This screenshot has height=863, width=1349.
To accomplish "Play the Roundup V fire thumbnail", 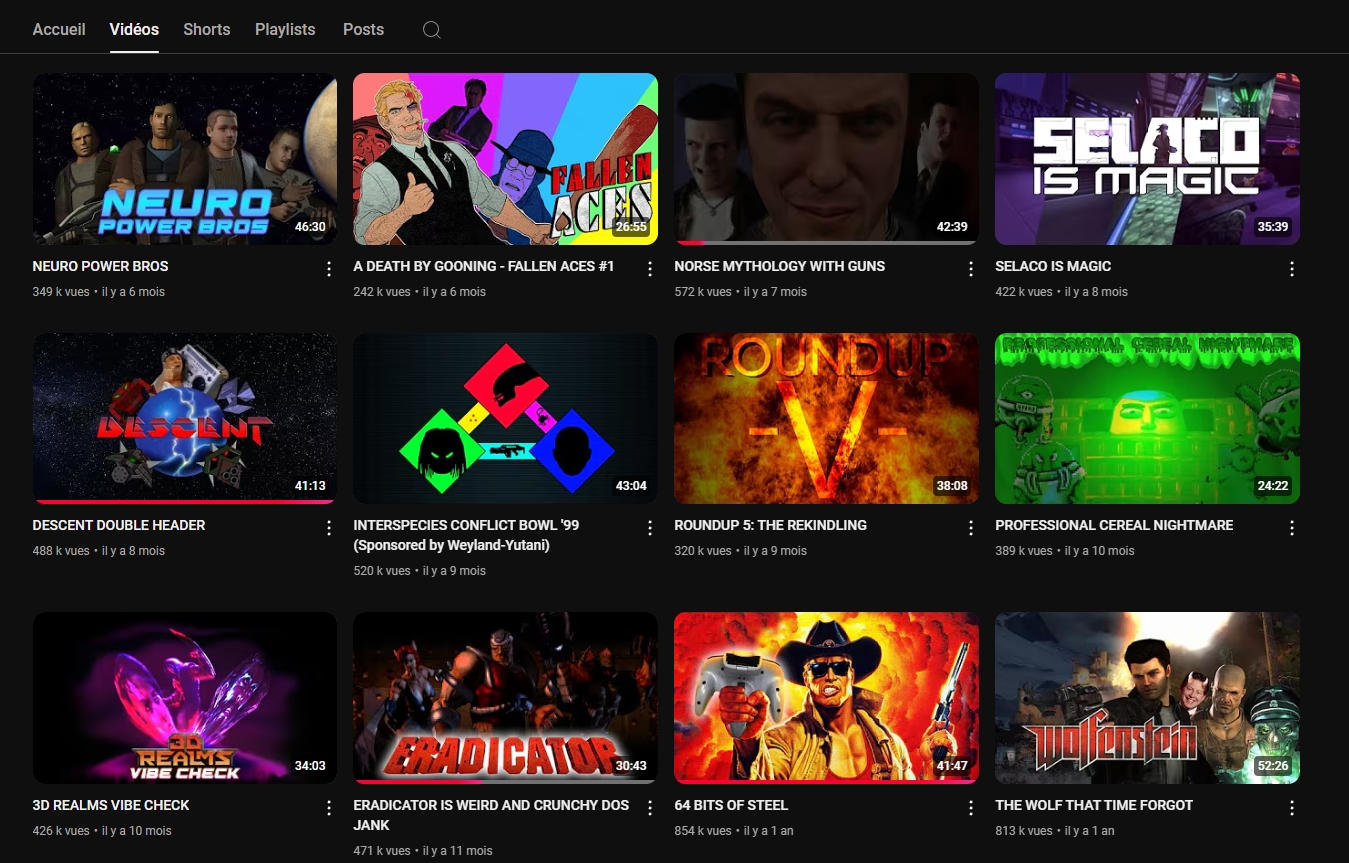I will point(827,418).
